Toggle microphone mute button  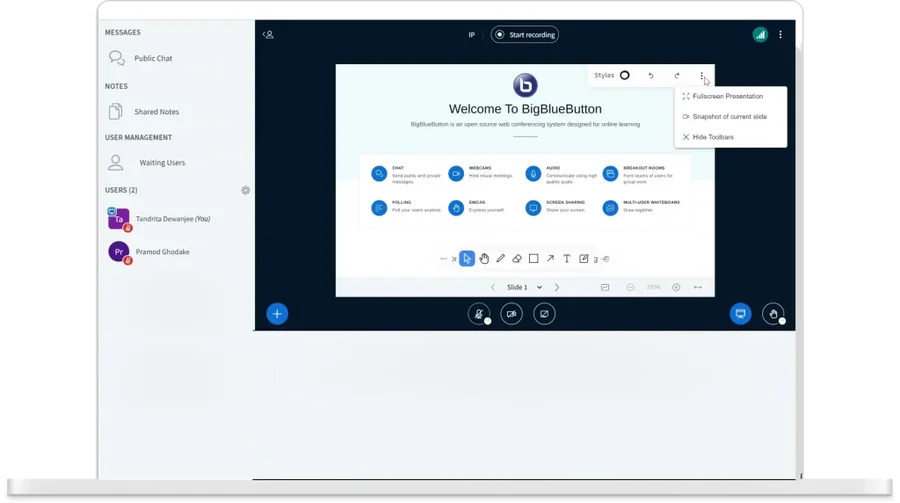[479, 314]
